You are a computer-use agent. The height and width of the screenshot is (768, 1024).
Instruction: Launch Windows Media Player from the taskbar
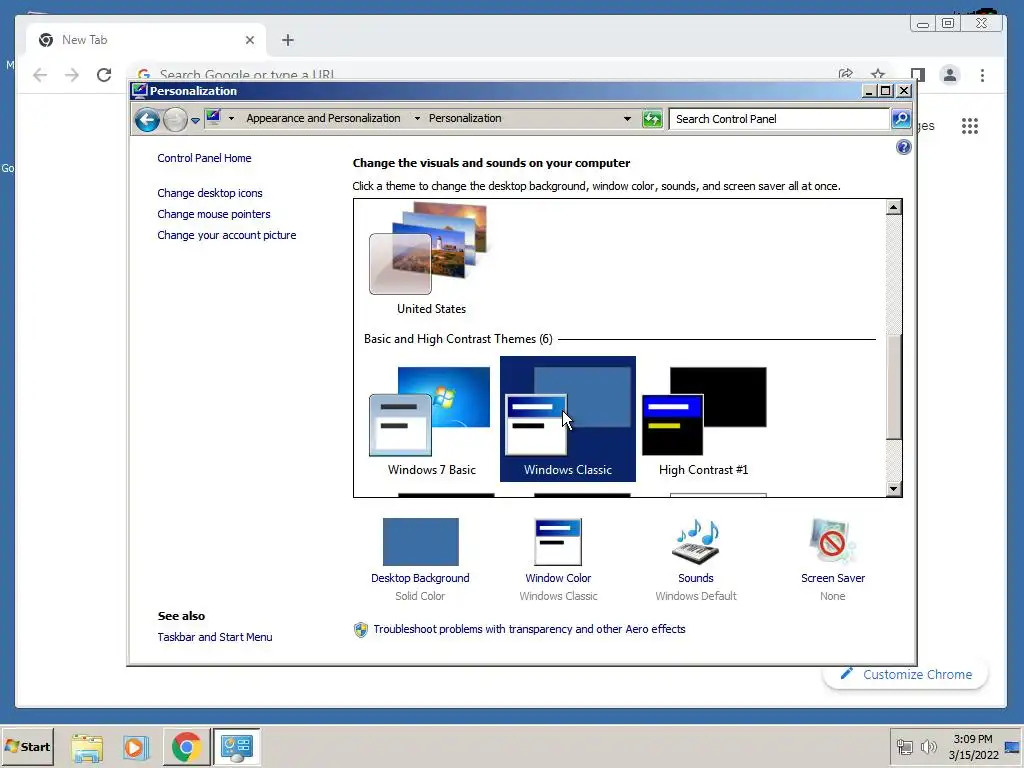point(136,747)
